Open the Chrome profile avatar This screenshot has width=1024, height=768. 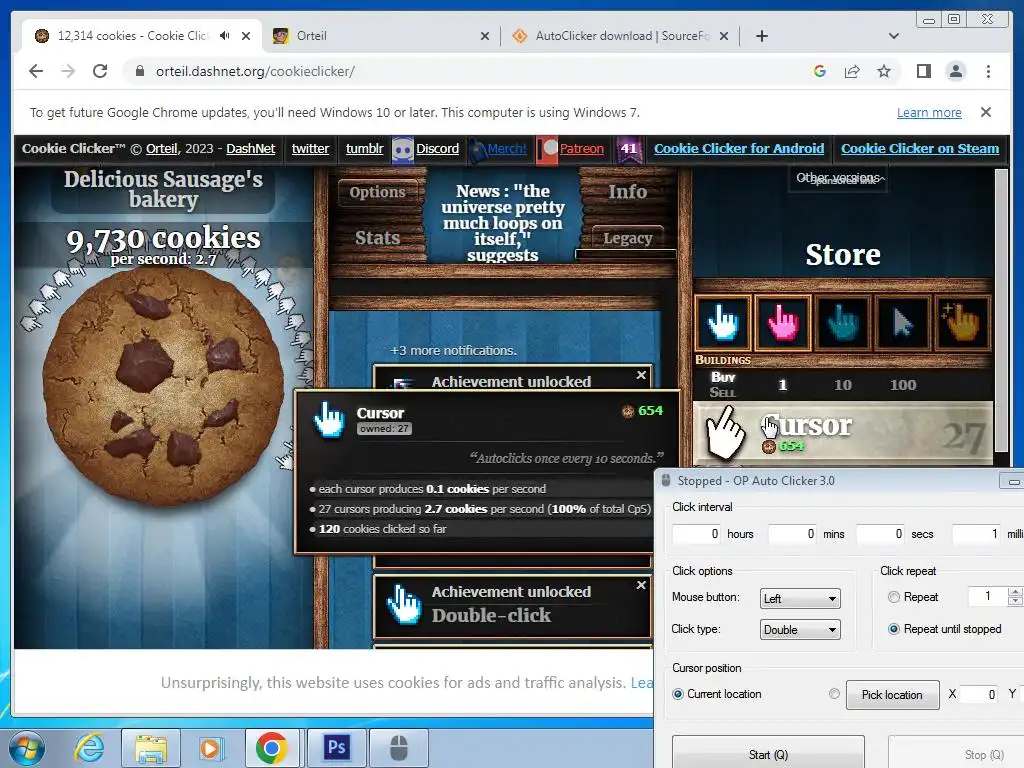click(955, 71)
